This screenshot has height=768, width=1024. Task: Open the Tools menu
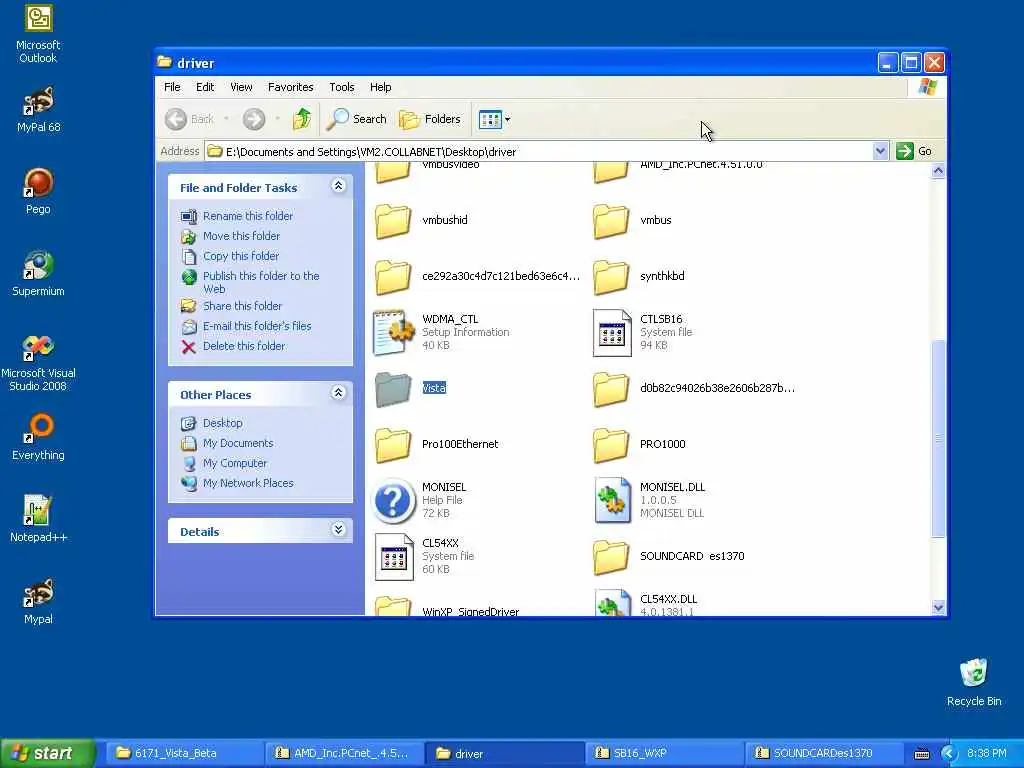342,87
